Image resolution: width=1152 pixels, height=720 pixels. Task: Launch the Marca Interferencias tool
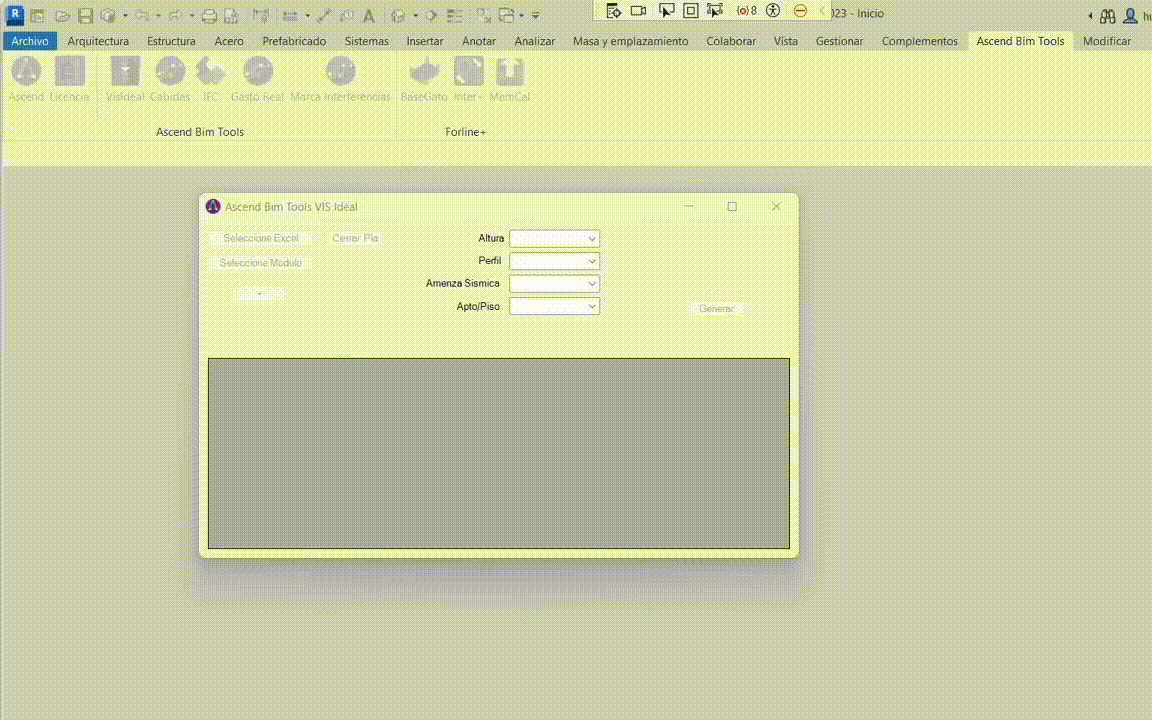(x=340, y=79)
